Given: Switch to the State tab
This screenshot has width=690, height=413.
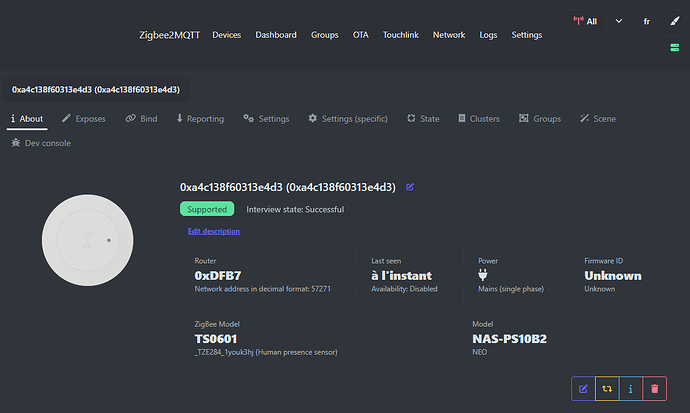Looking at the screenshot, I should point(423,119).
